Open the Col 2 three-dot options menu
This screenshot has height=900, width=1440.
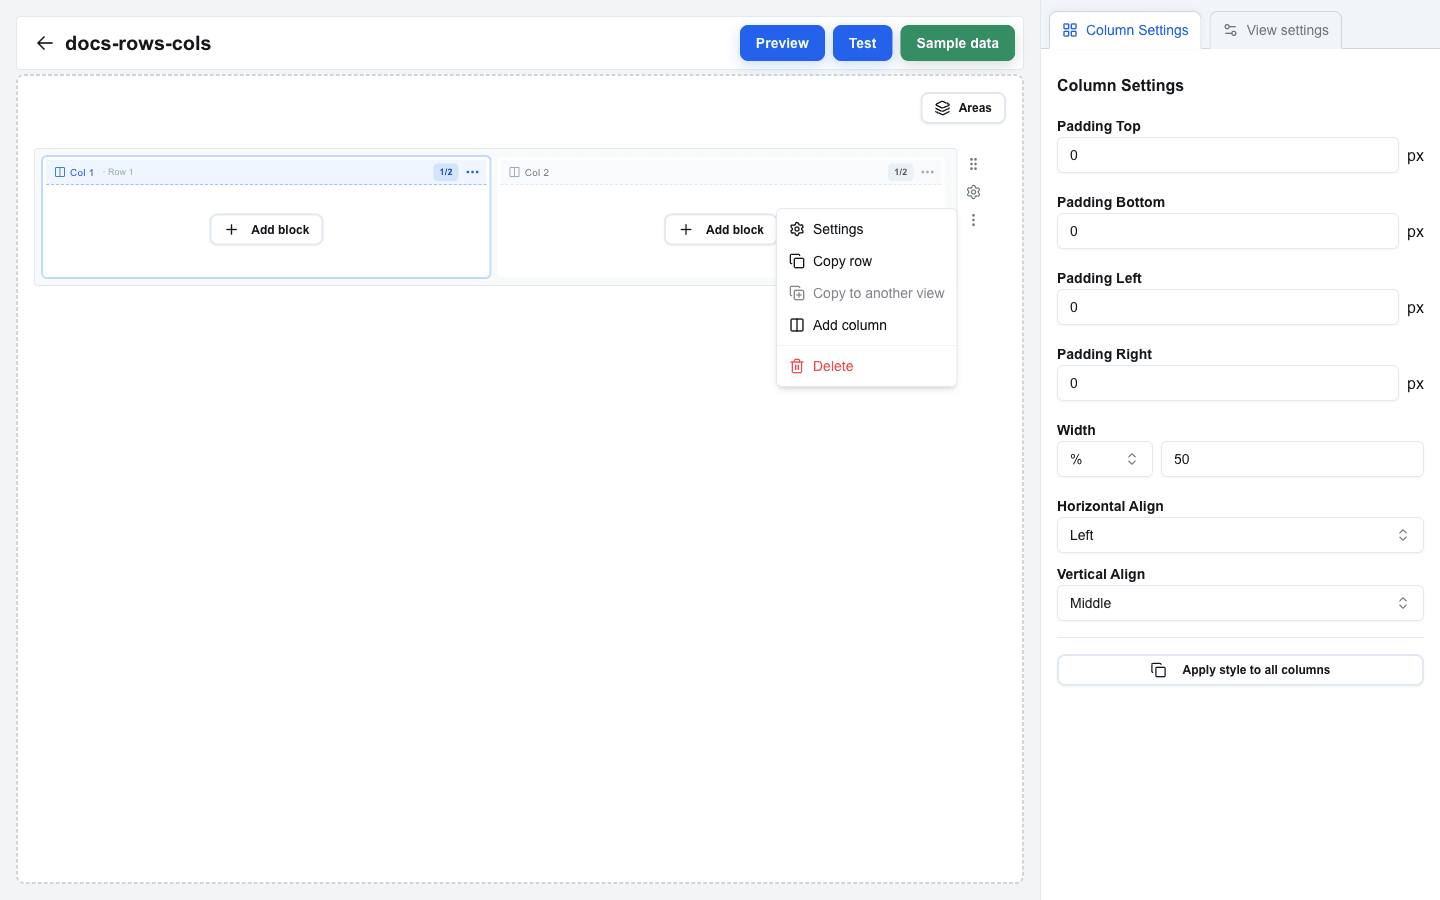point(928,172)
